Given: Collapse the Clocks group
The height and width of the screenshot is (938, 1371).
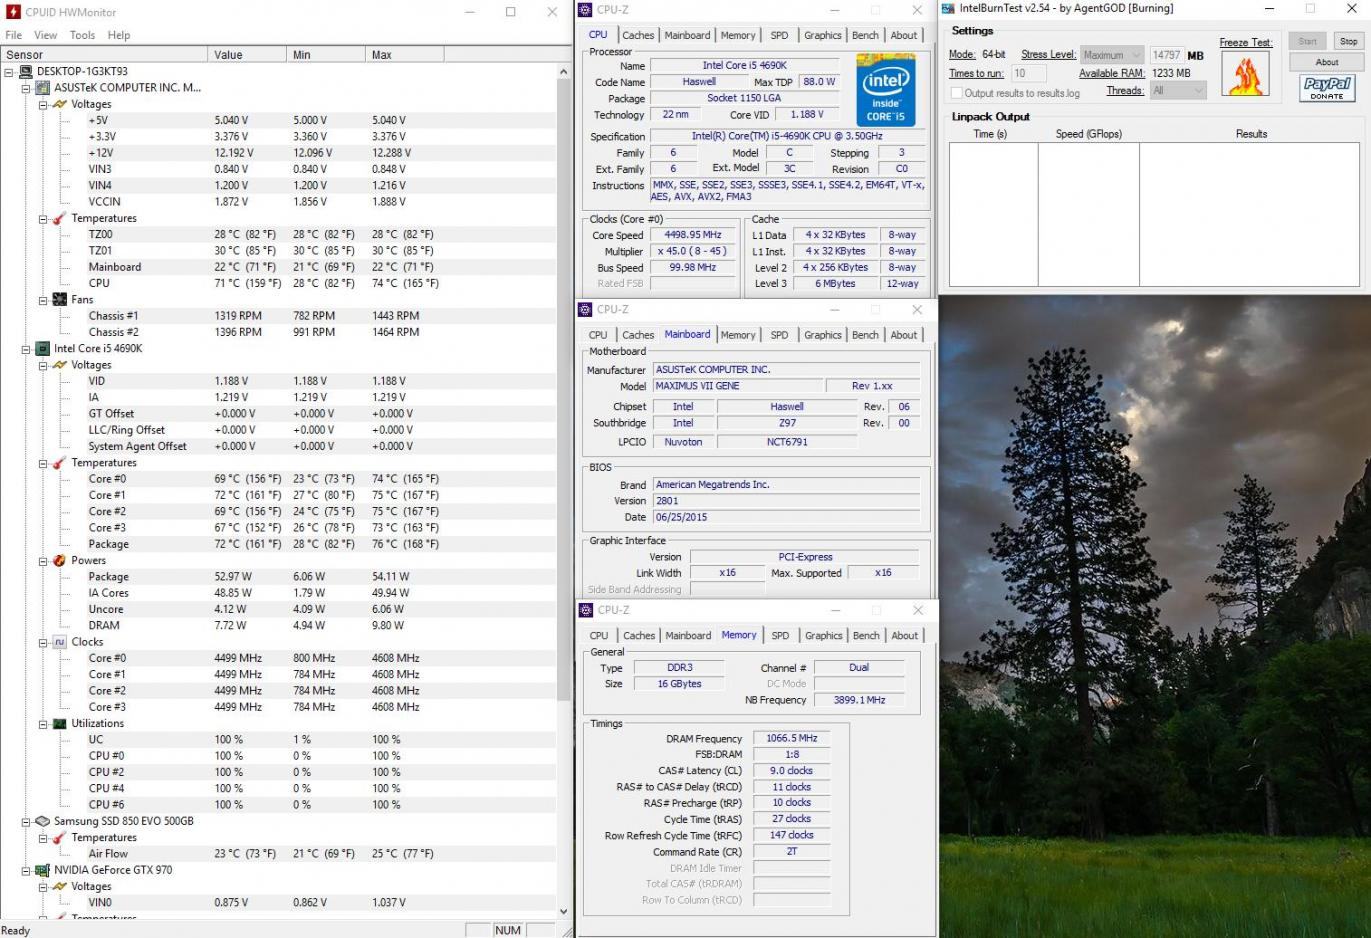Looking at the screenshot, I should click(x=43, y=642).
